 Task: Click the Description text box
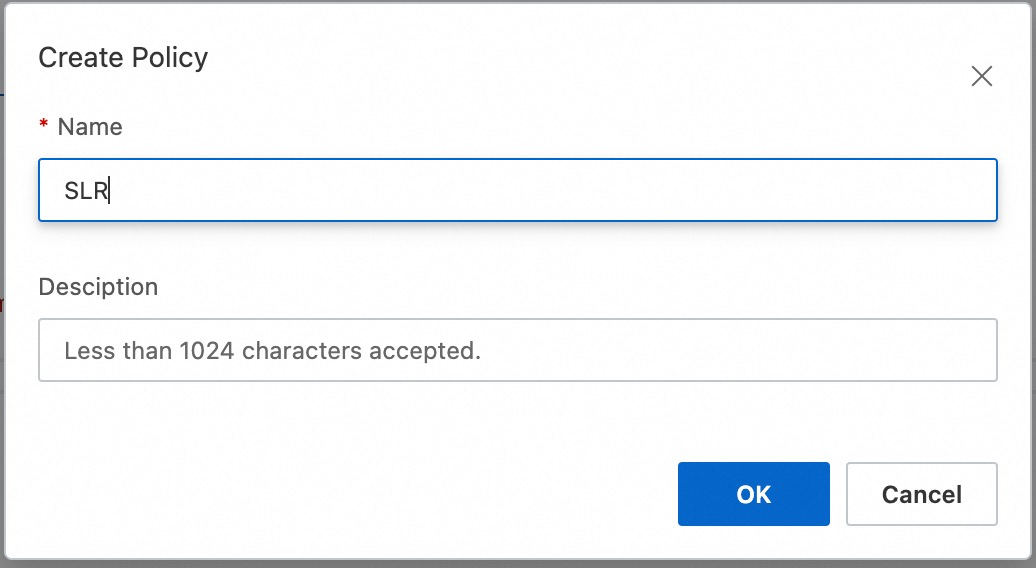[x=517, y=350]
